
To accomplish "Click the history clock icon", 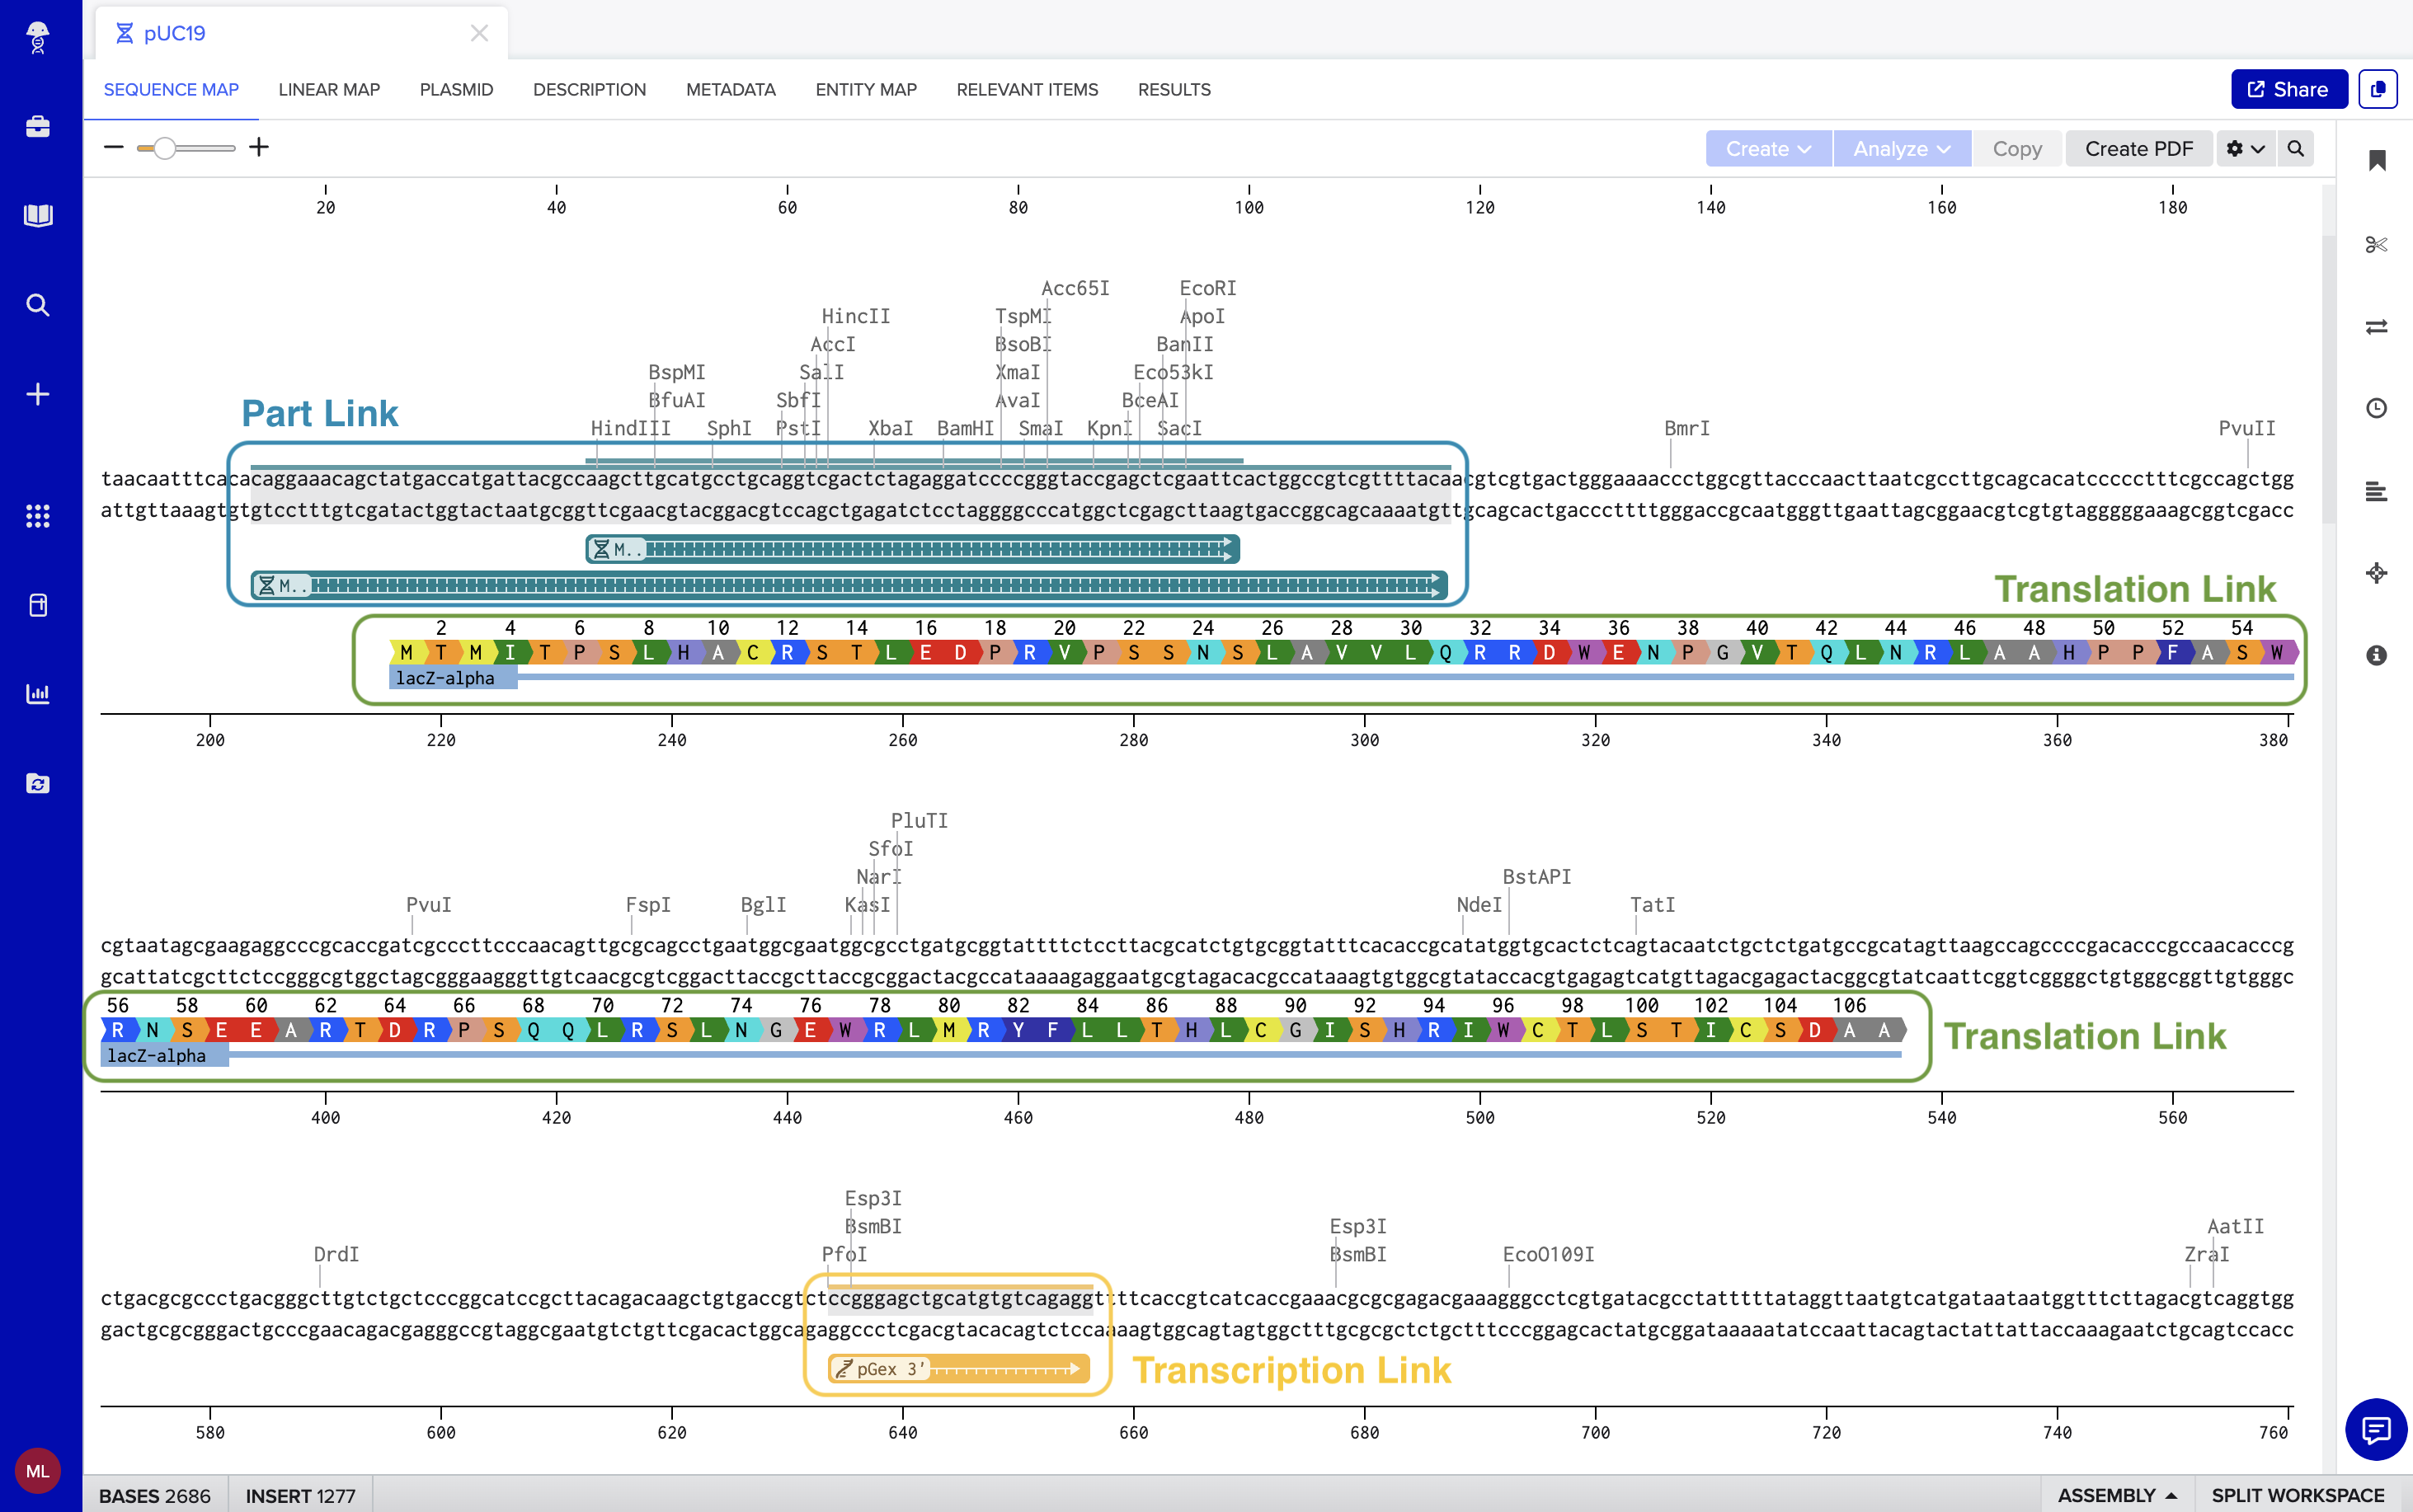I will 2376,408.
